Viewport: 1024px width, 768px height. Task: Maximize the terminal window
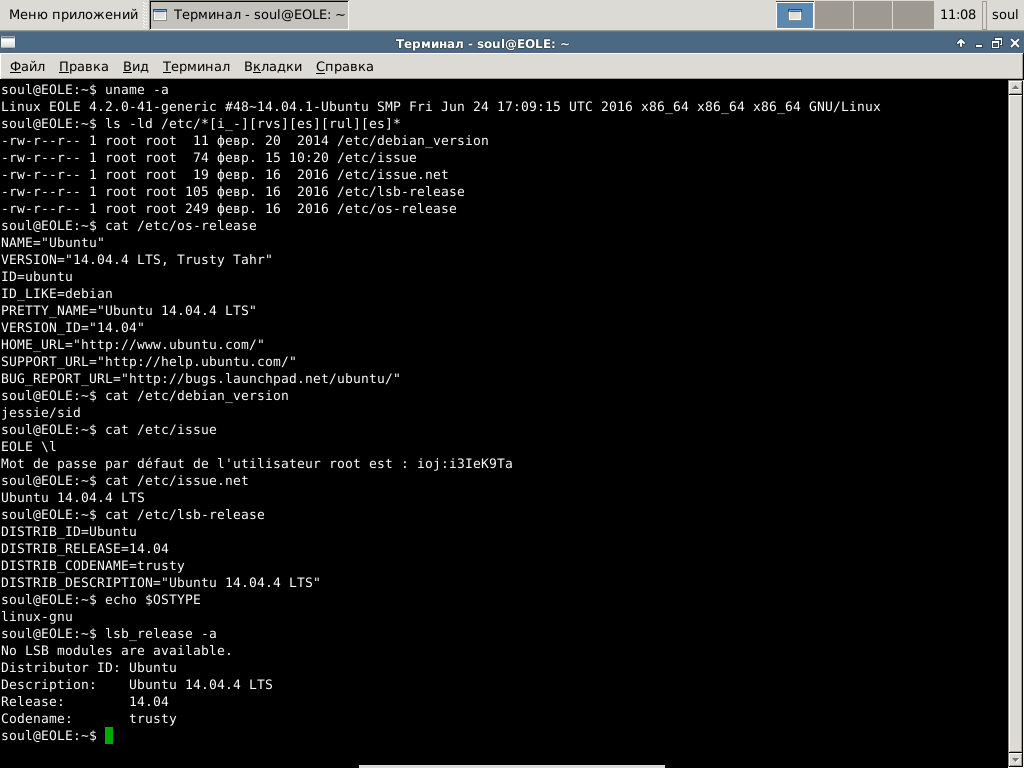(x=997, y=43)
